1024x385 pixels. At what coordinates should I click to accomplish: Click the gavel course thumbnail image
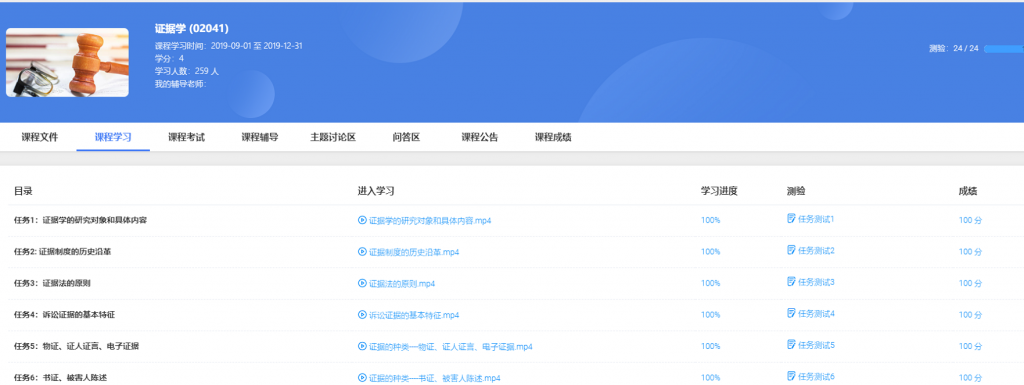(67, 63)
